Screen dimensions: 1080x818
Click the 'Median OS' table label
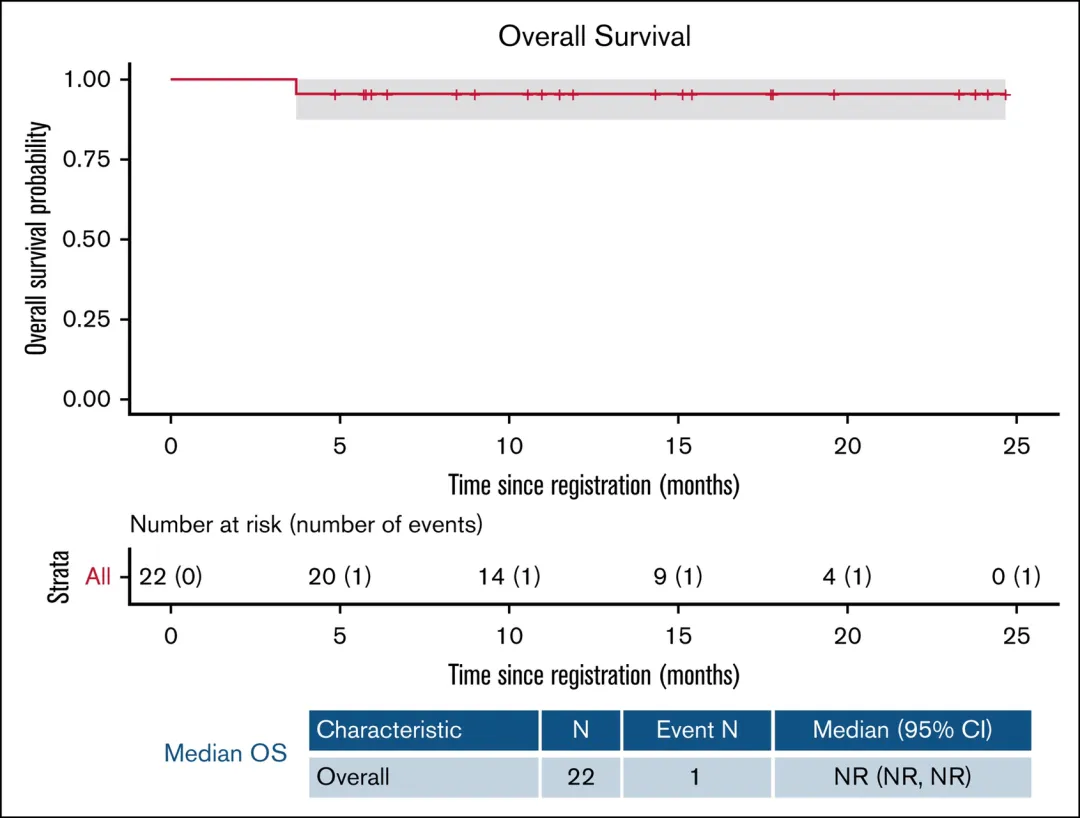pos(225,753)
